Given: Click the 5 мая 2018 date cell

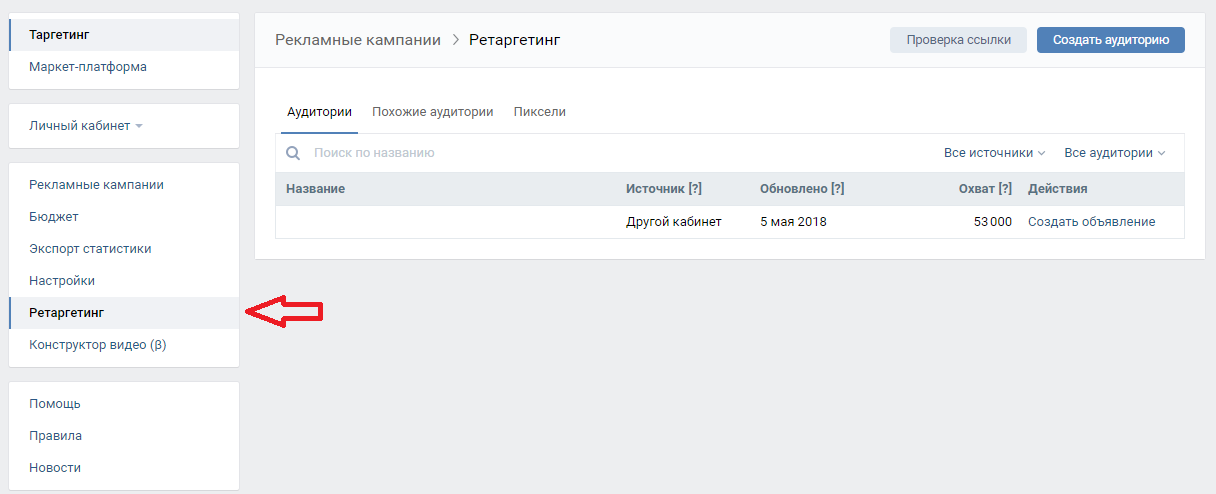Looking at the screenshot, I should [793, 222].
